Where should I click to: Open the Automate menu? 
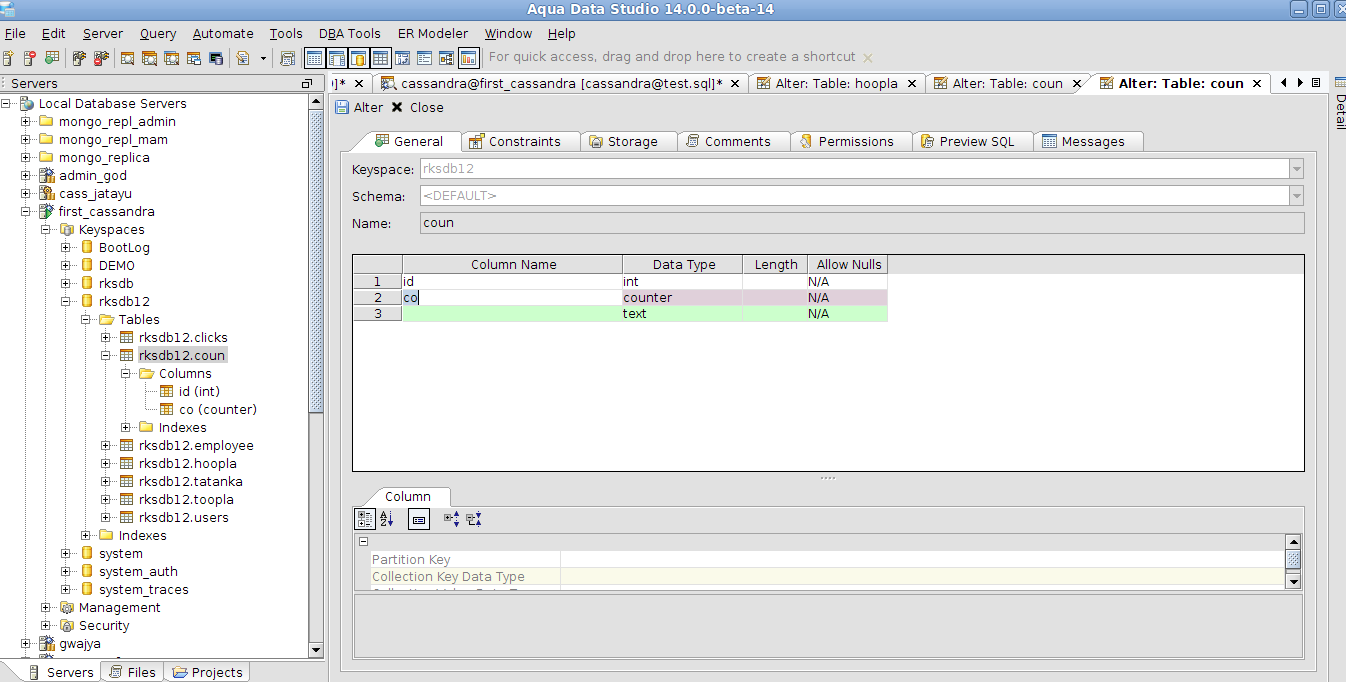223,33
